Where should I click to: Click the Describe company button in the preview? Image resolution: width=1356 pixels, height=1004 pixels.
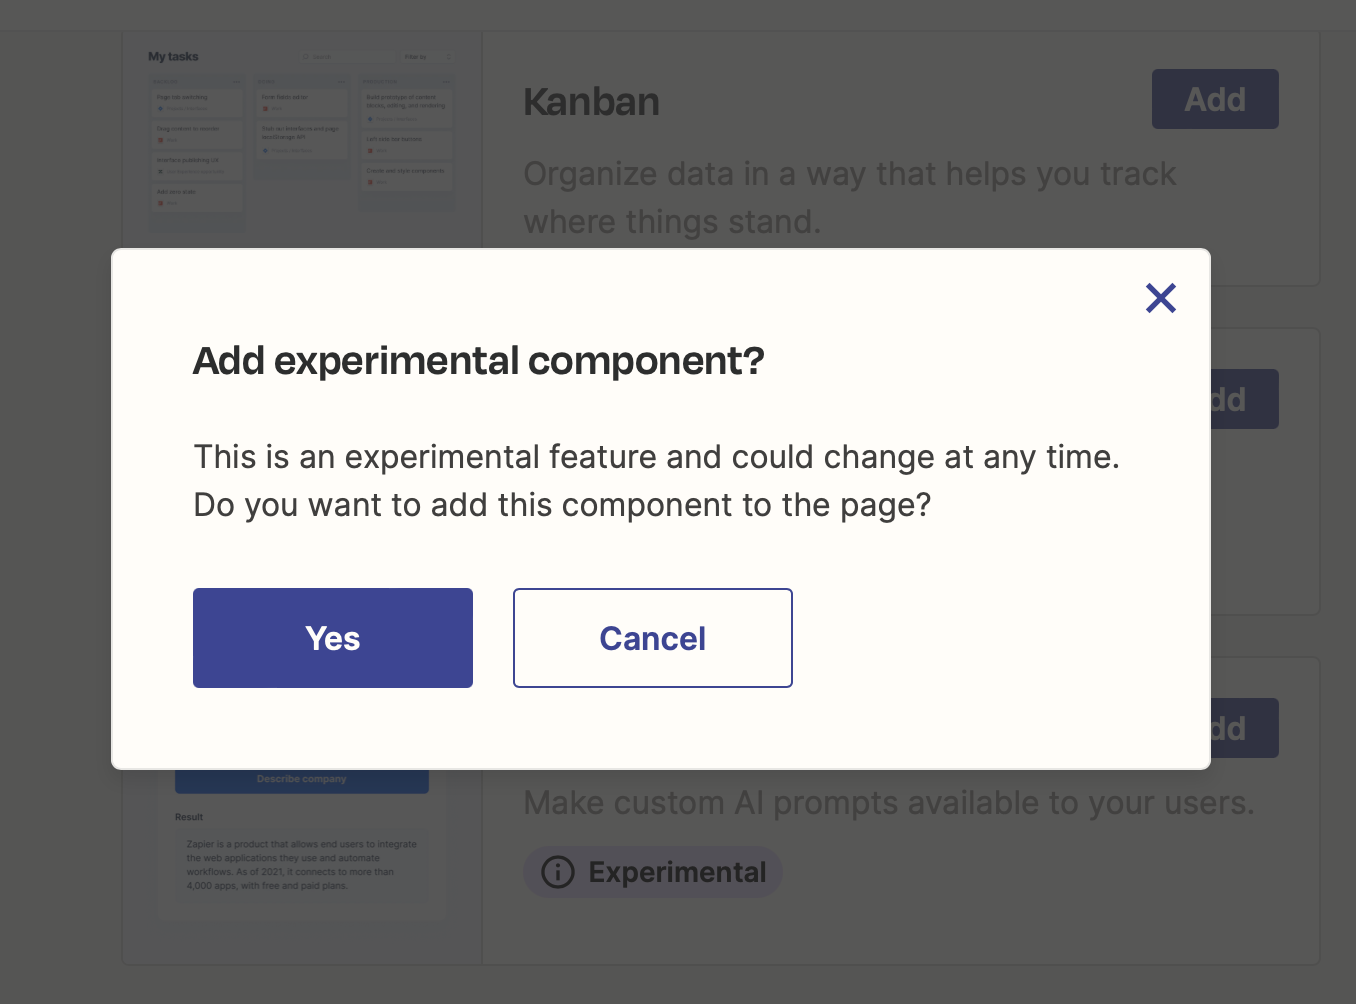pos(301,780)
